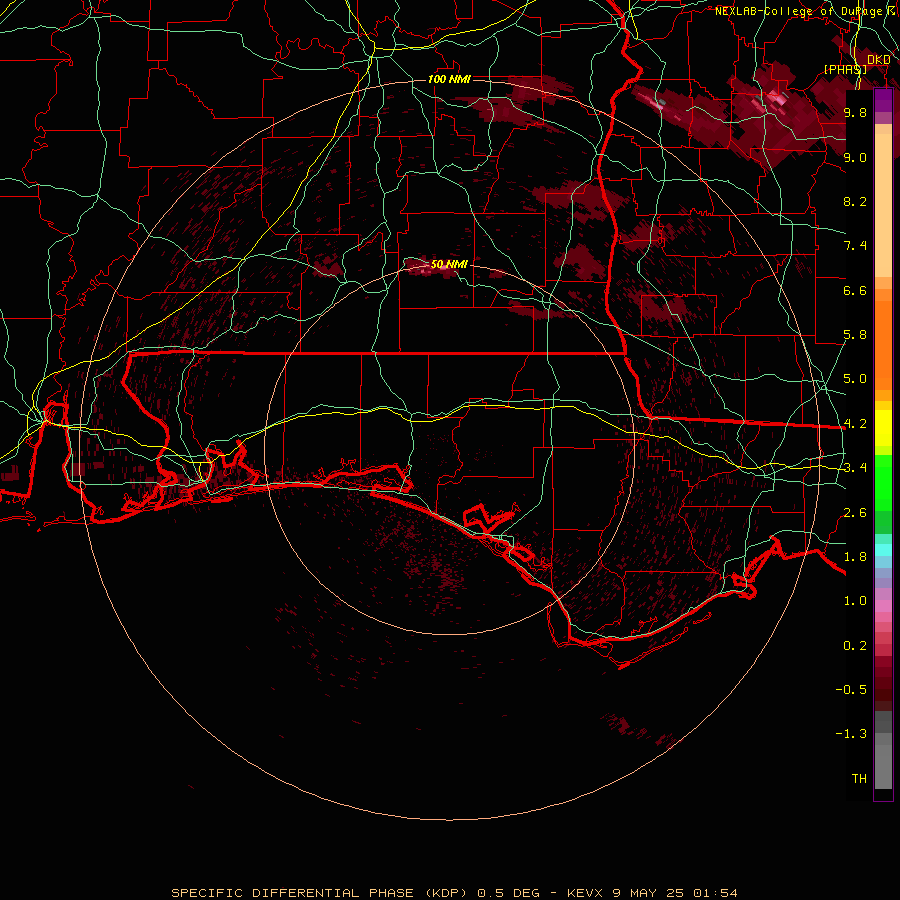Image resolution: width=900 pixels, height=900 pixels.
Task: Click the [PHAS] label above color bar
Action: 845,69
